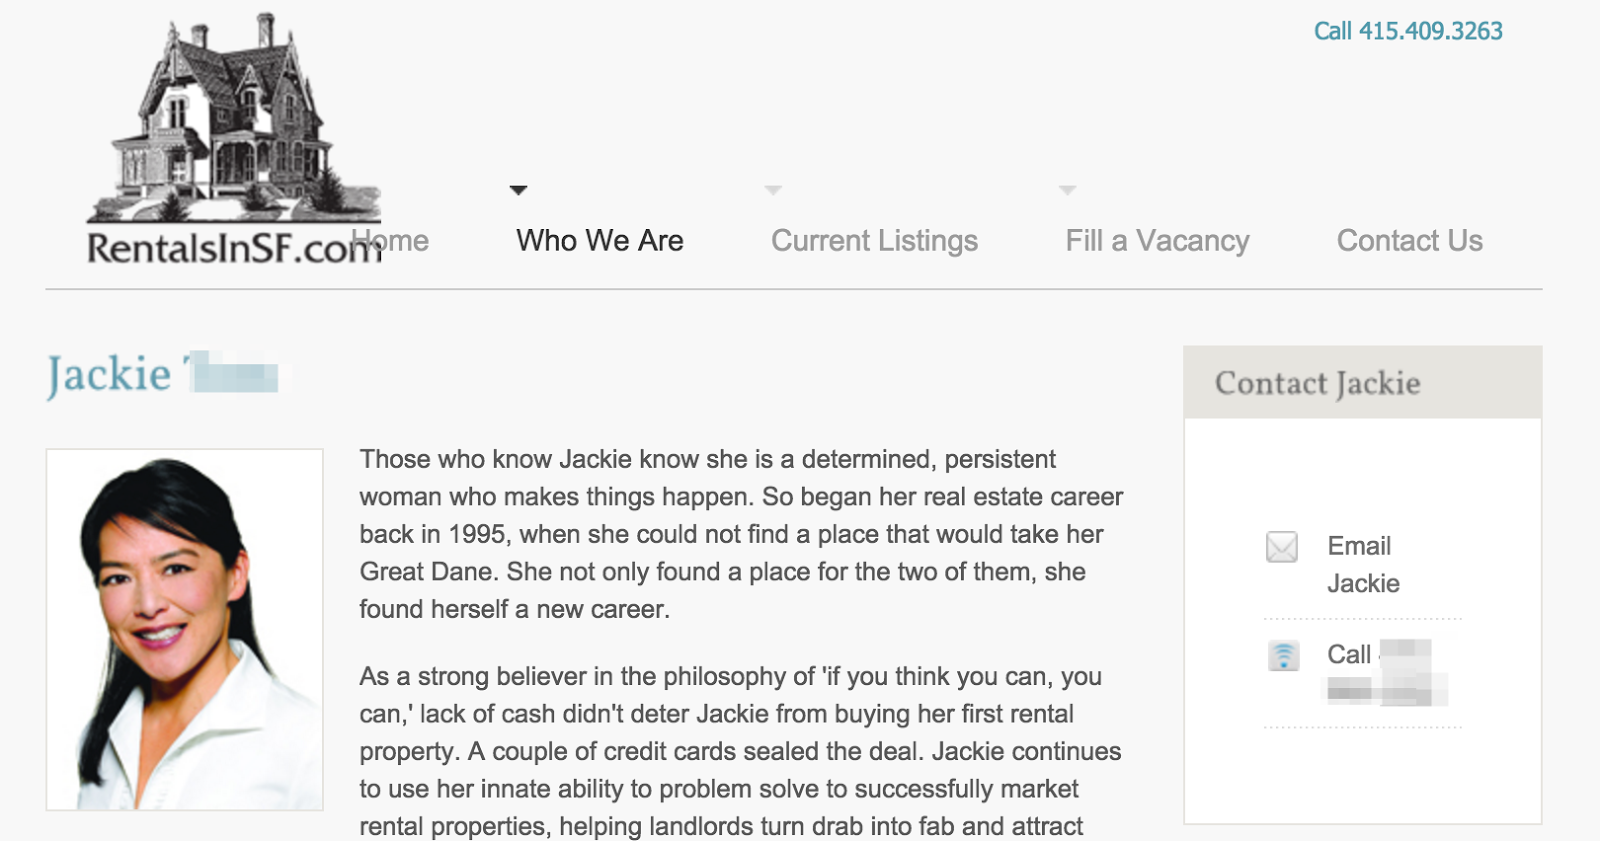1600x841 pixels.
Task: Expand the dropdown arrow above Fill a Vacancy
Action: tap(1067, 190)
